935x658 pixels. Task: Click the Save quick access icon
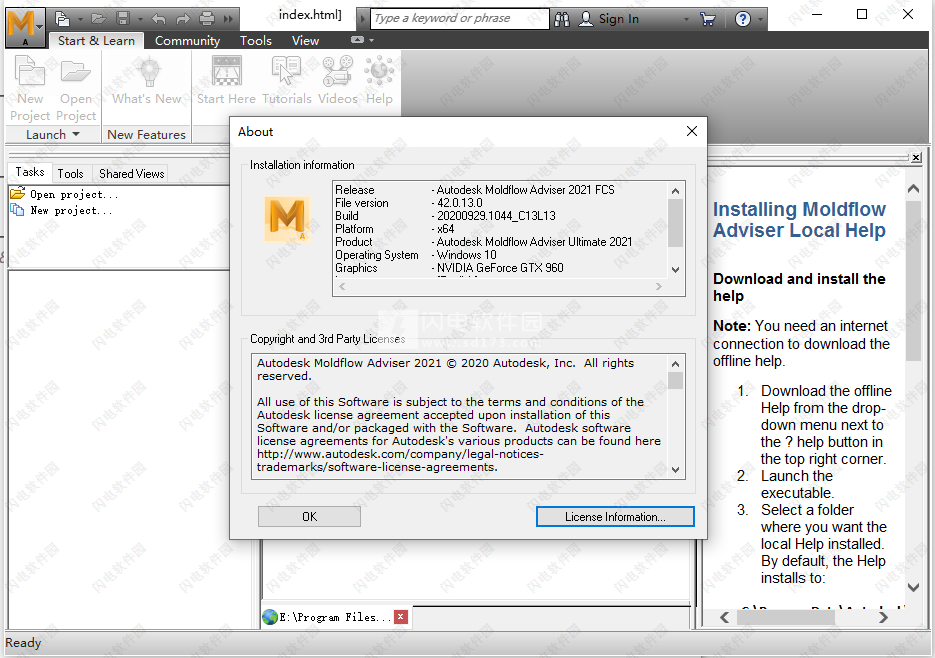tap(123, 19)
